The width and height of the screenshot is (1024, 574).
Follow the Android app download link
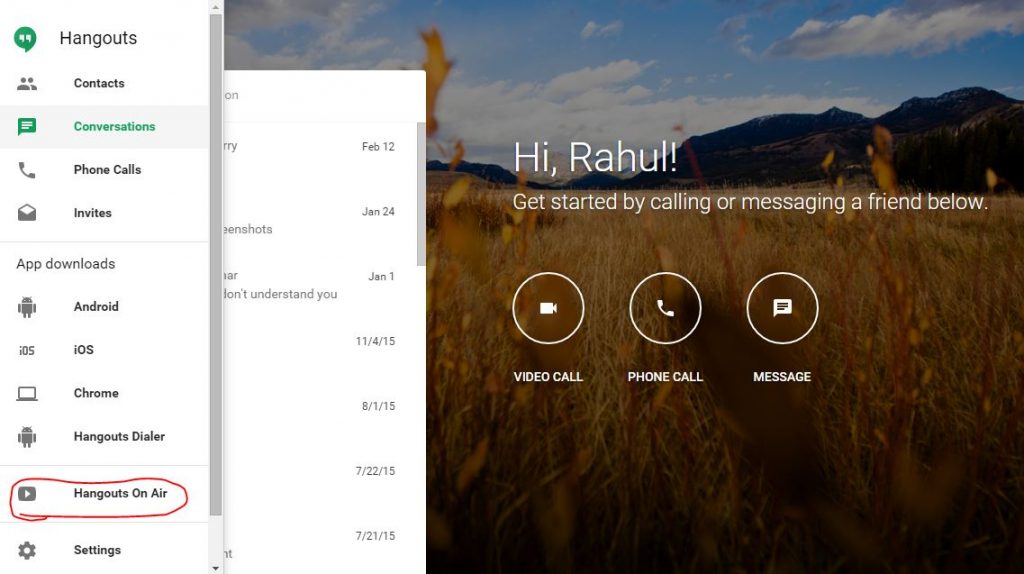point(104,307)
